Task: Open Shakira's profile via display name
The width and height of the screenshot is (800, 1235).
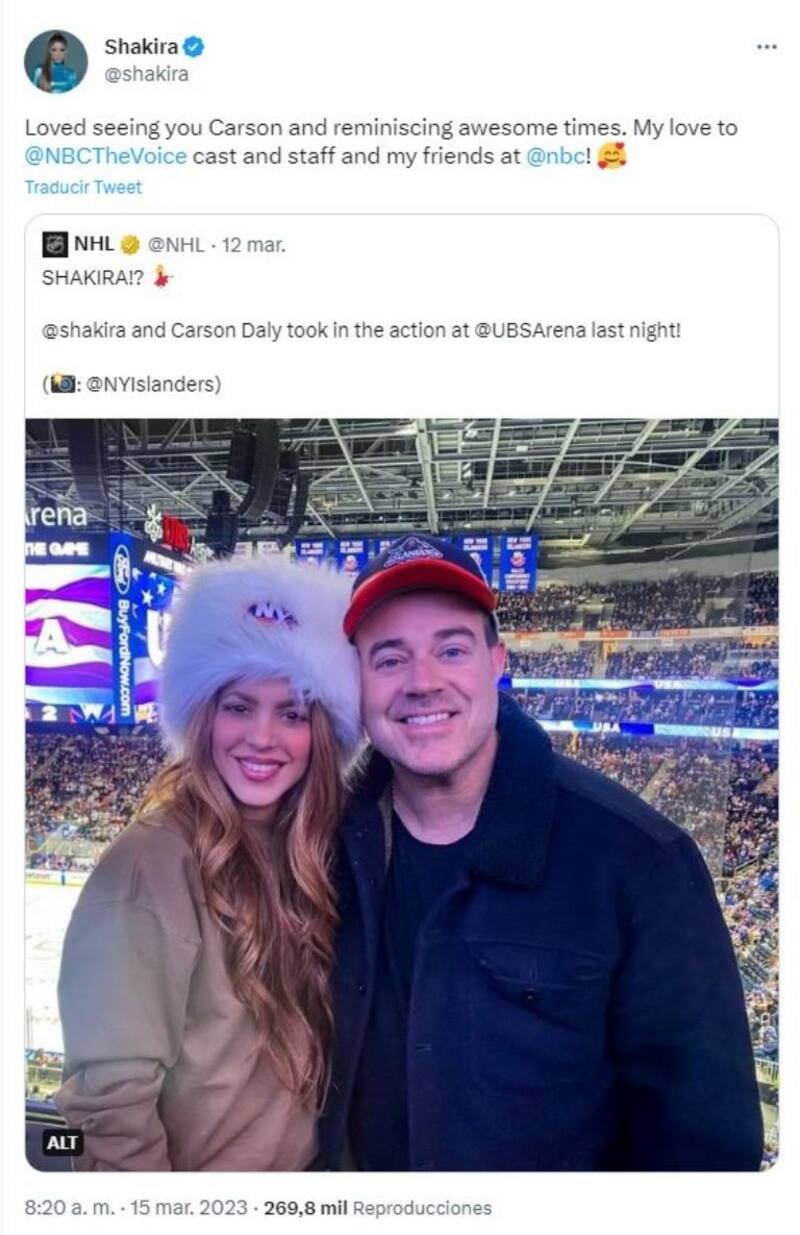Action: [141, 46]
